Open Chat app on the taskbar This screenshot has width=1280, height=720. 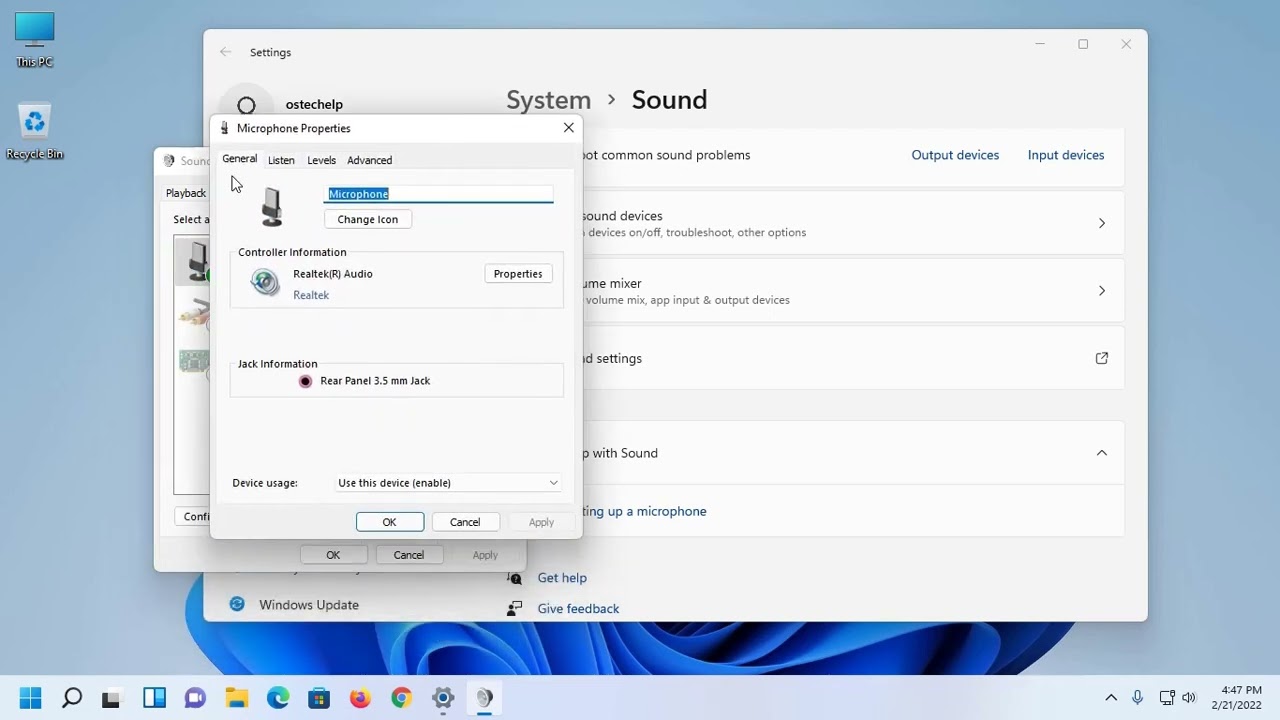195,698
